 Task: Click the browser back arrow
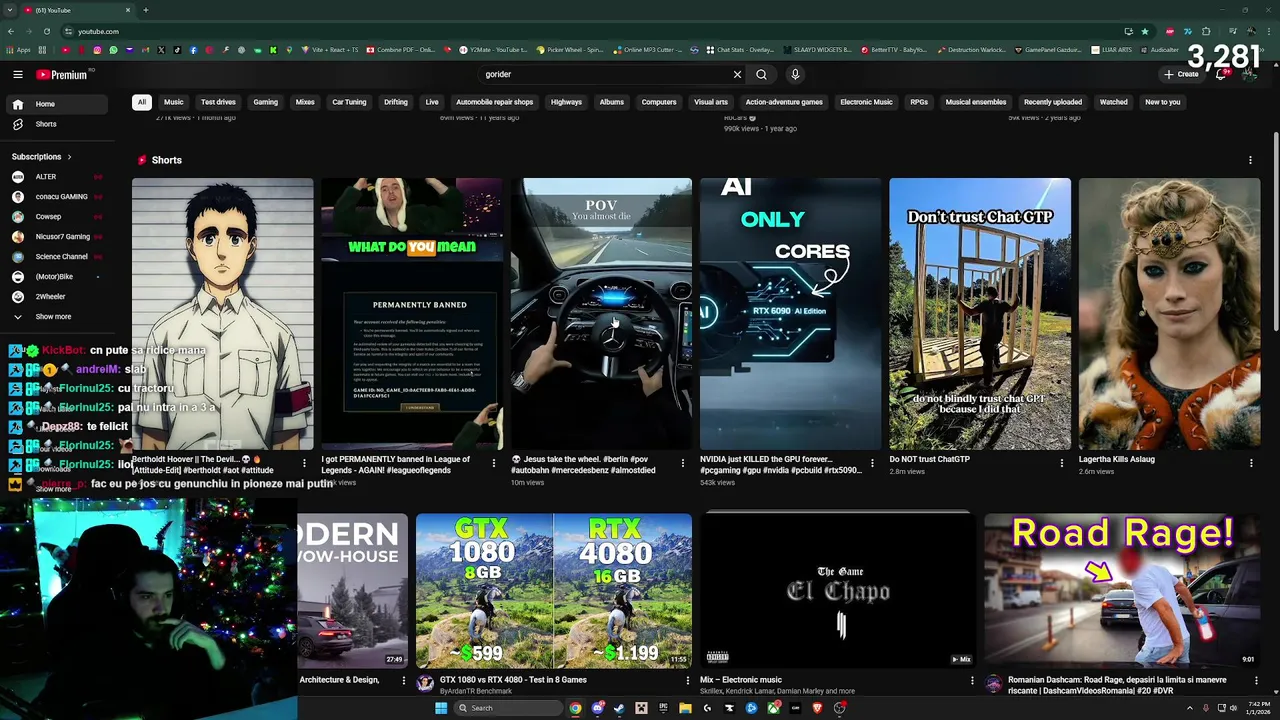click(12, 31)
